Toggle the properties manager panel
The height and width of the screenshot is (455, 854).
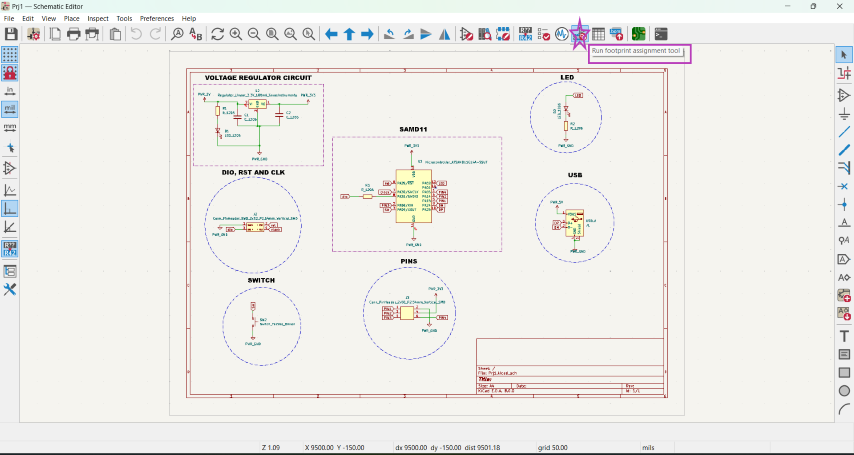pyautogui.click(x=10, y=289)
